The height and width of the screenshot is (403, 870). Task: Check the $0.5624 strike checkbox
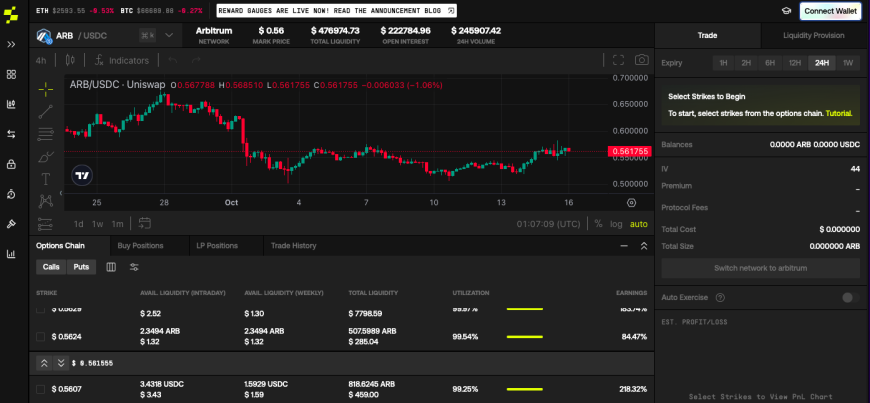coord(41,336)
